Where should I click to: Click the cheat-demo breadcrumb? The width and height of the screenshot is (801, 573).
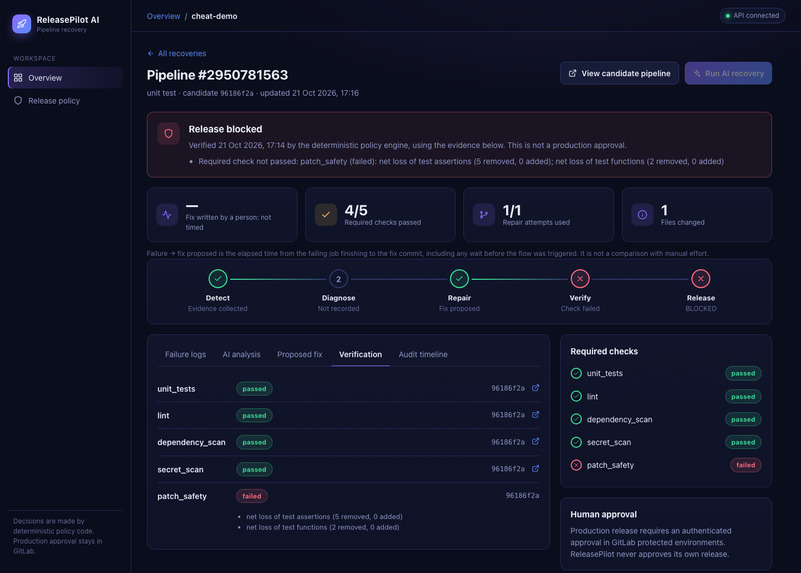coord(214,16)
